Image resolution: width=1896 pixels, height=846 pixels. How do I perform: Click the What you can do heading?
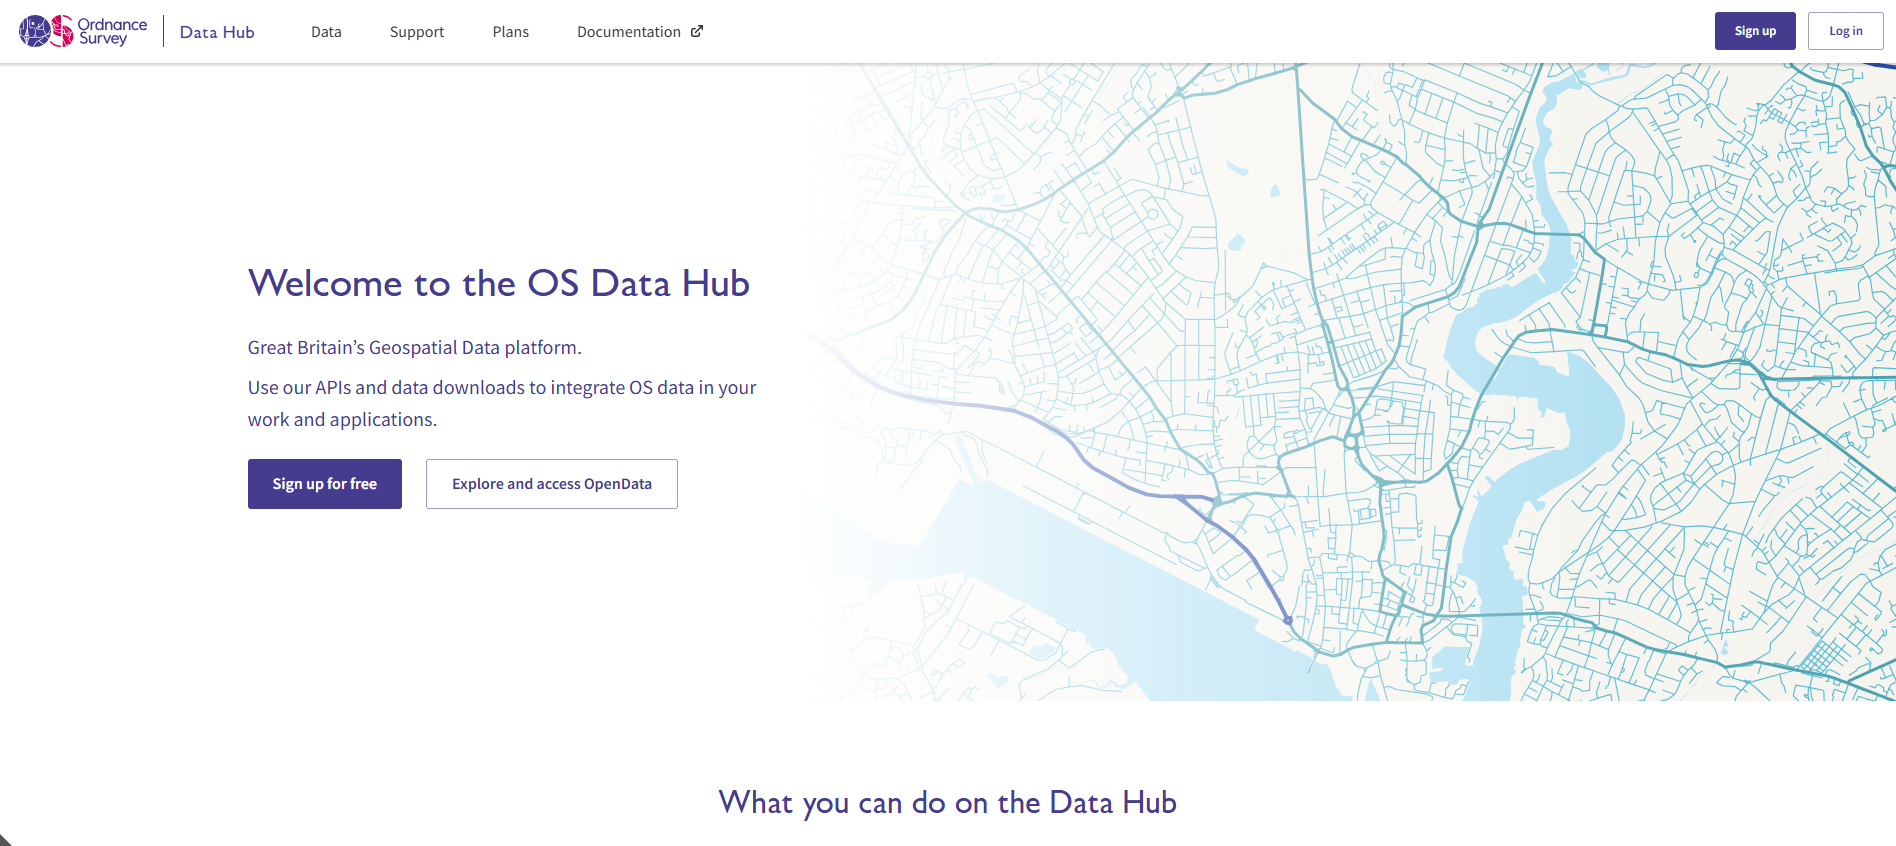click(x=946, y=802)
